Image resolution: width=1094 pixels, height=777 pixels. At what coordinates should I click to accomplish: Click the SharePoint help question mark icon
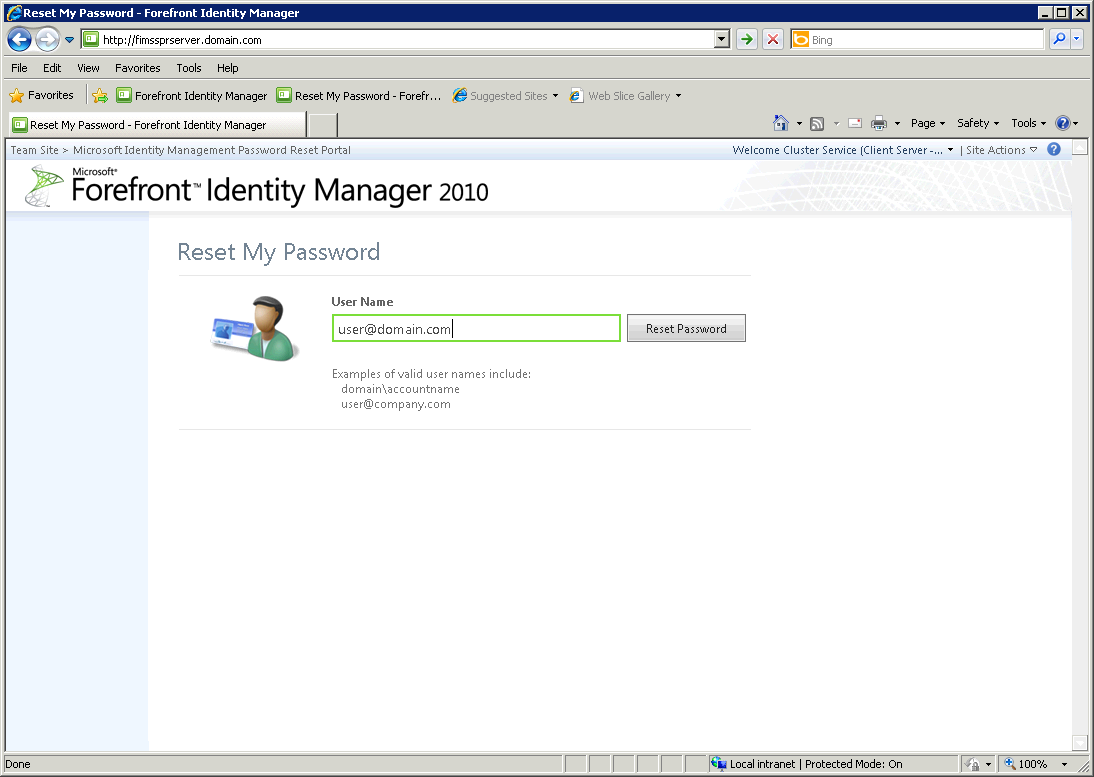(x=1054, y=149)
